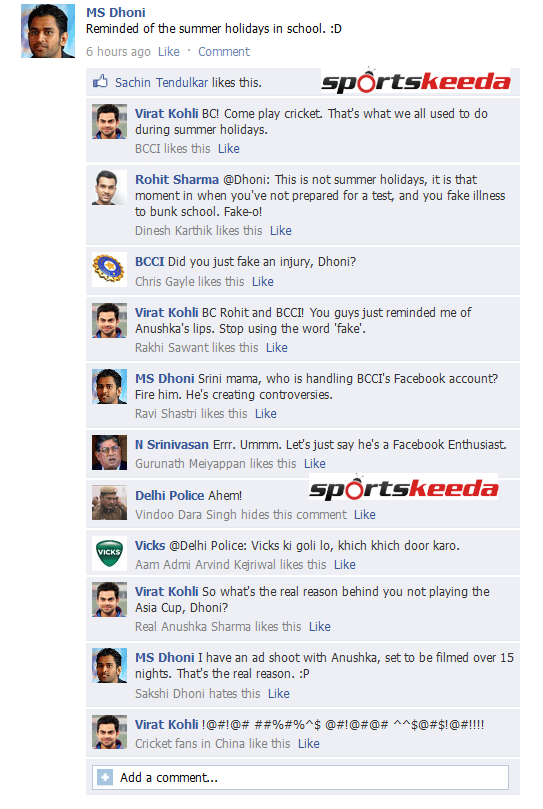The image size is (543, 809).
Task: Open MS Dhoni profile name at top
Action: pos(116,12)
